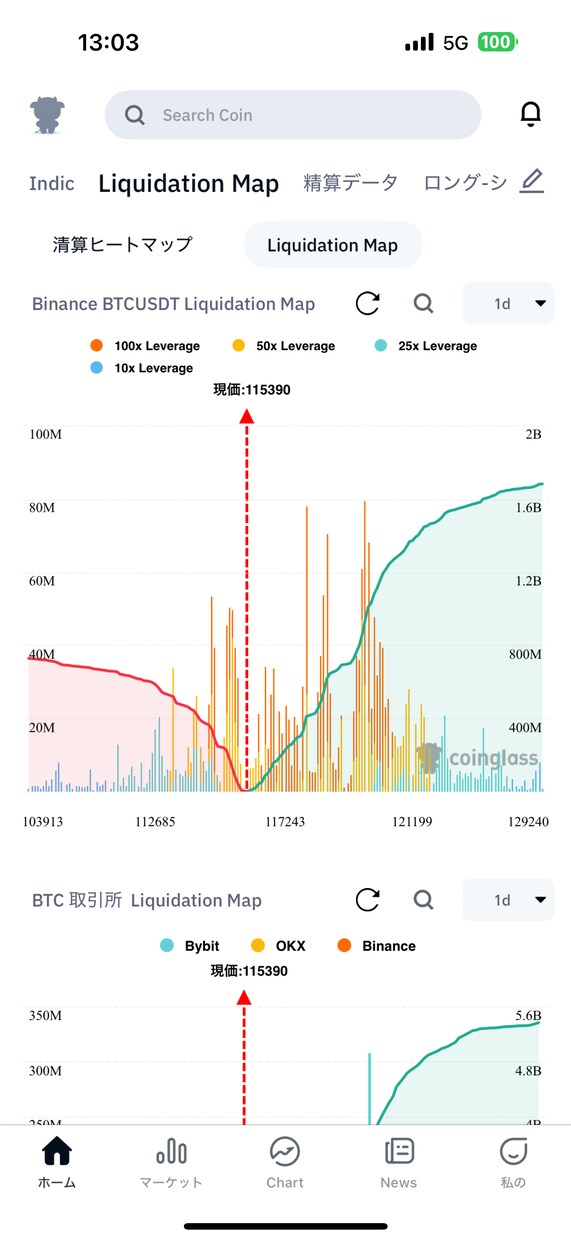Click the blue 10x Leverage color dot

pos(97,368)
